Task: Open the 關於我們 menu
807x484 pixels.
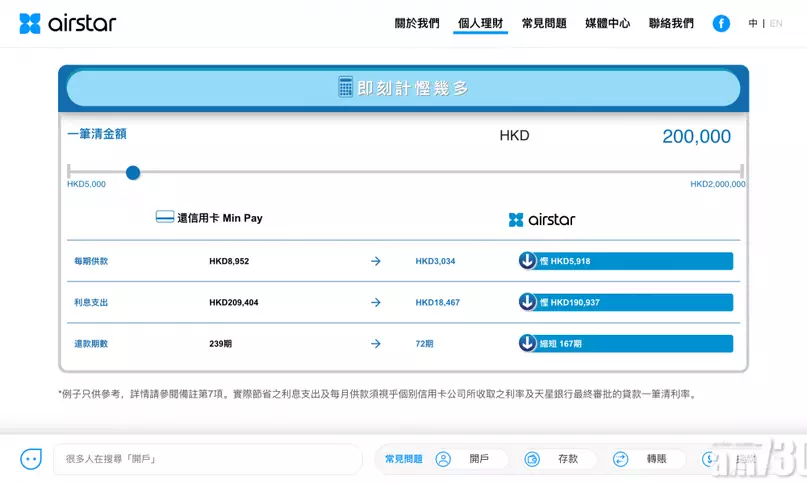Action: tap(417, 23)
